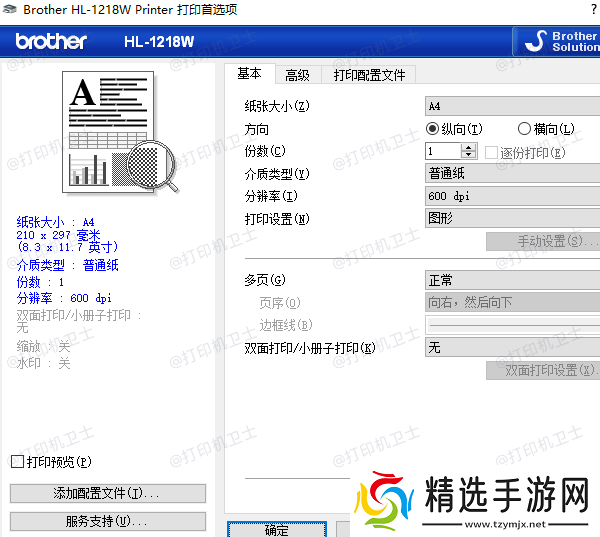Select the 纵向 portrait orientation
This screenshot has width=600, height=537.
coord(433,129)
